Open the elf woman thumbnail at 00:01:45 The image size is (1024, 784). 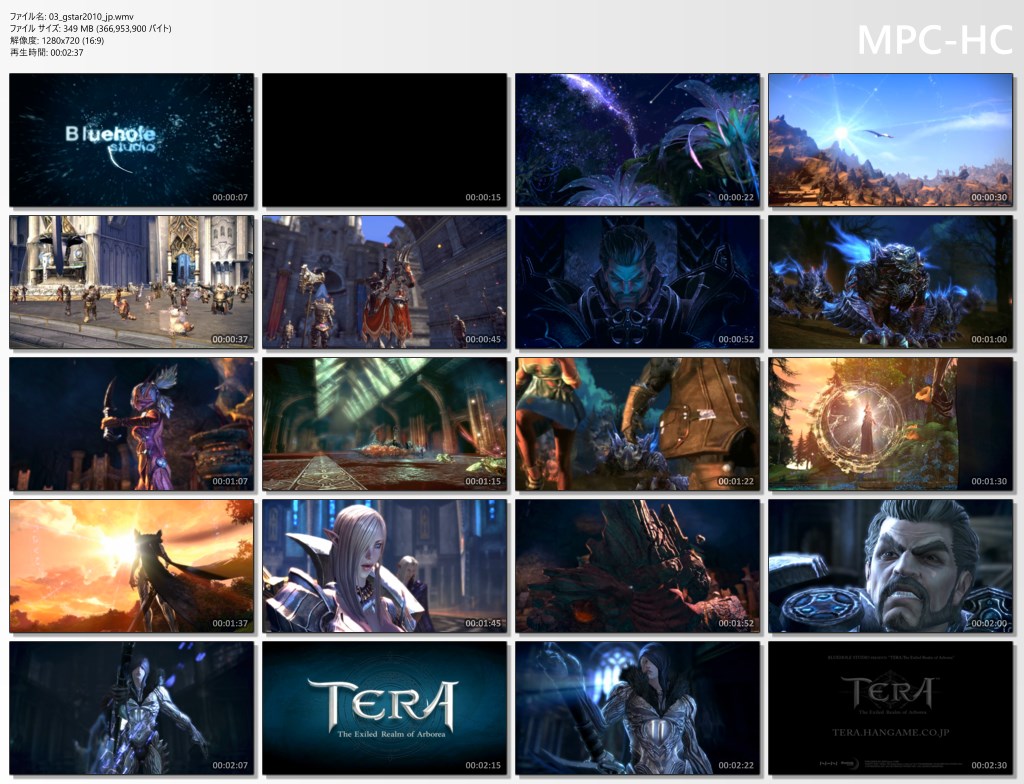(385, 566)
